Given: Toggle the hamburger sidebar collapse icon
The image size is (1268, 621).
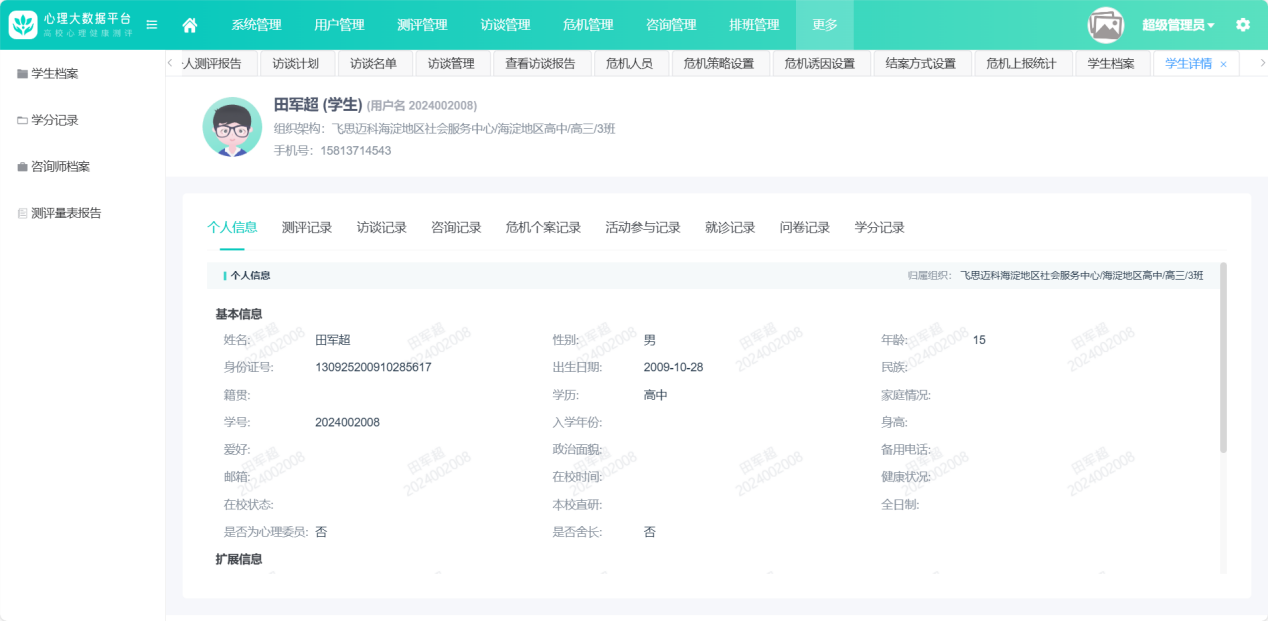Looking at the screenshot, I should coord(152,25).
